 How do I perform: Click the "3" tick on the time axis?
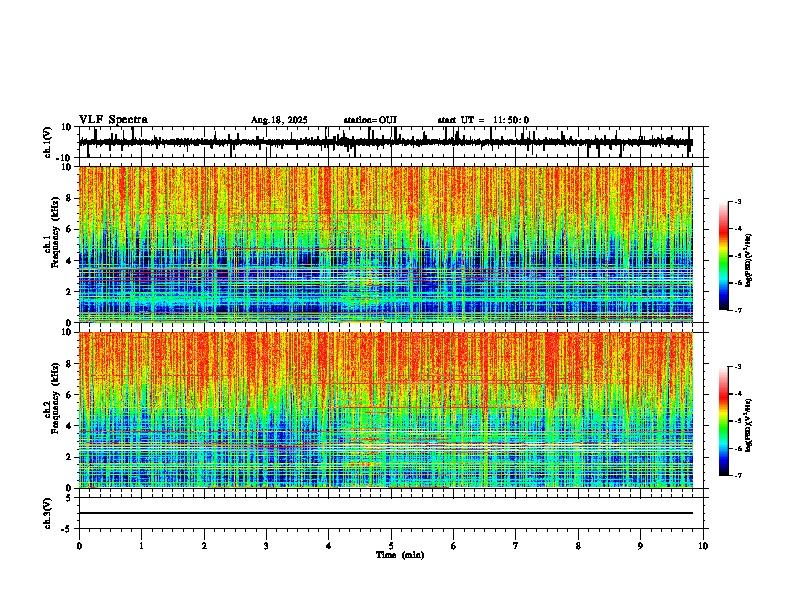[266, 545]
